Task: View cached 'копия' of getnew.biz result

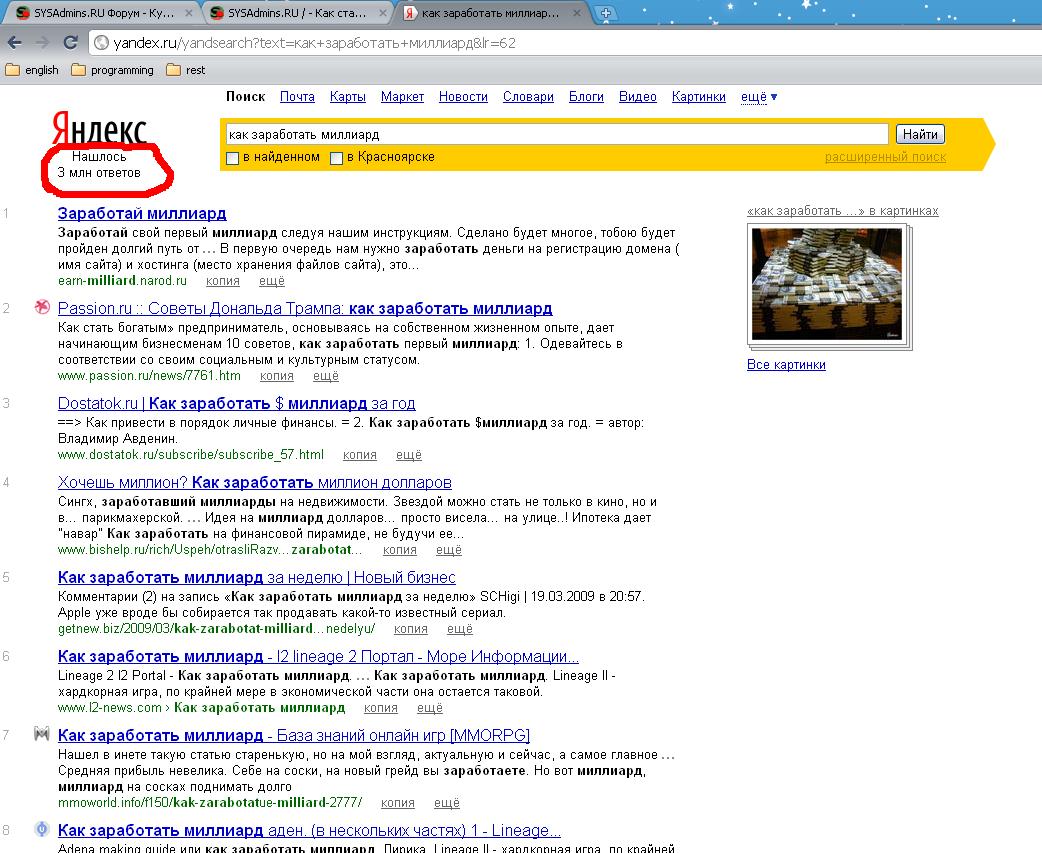Action: [x=411, y=629]
